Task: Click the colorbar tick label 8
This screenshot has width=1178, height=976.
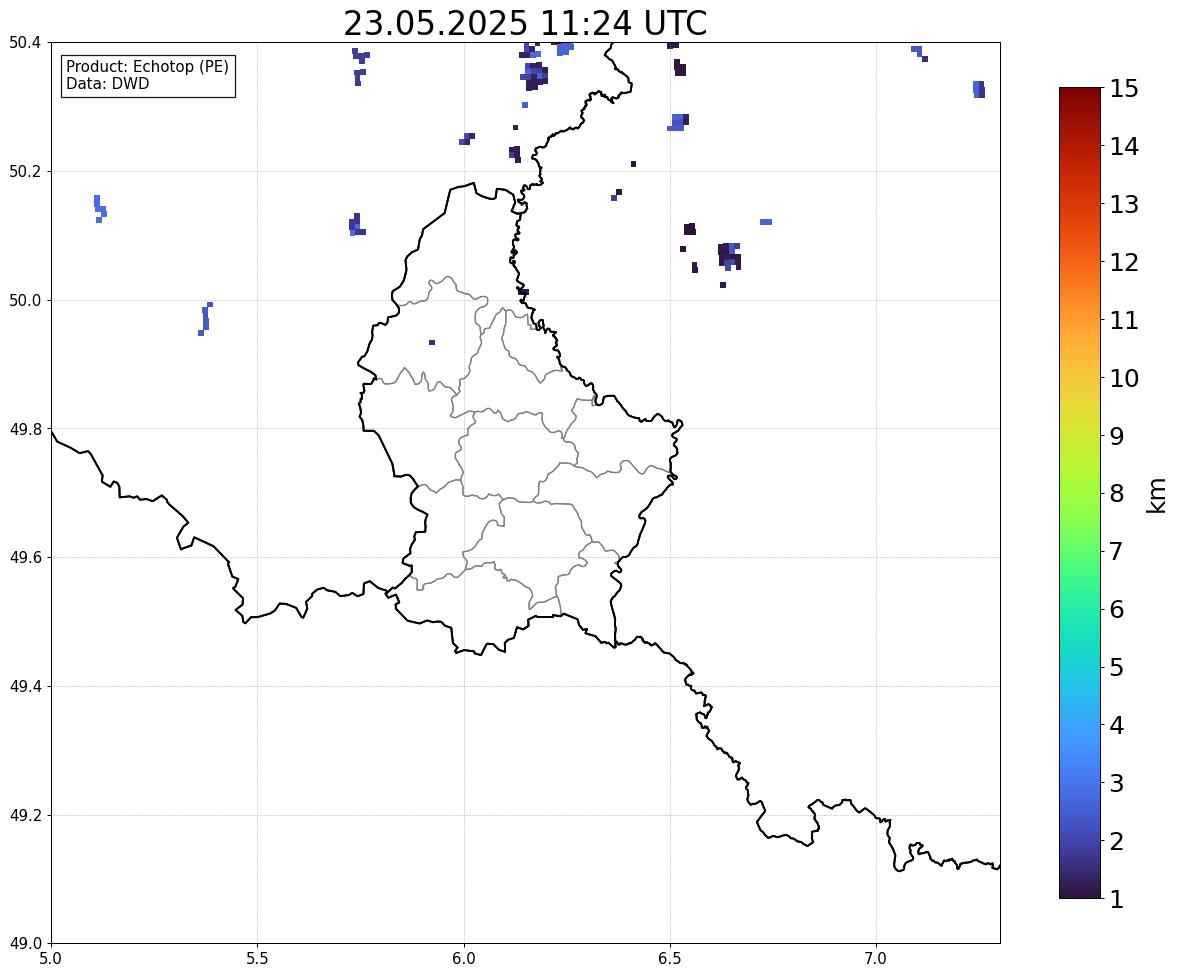Action: 1116,494
